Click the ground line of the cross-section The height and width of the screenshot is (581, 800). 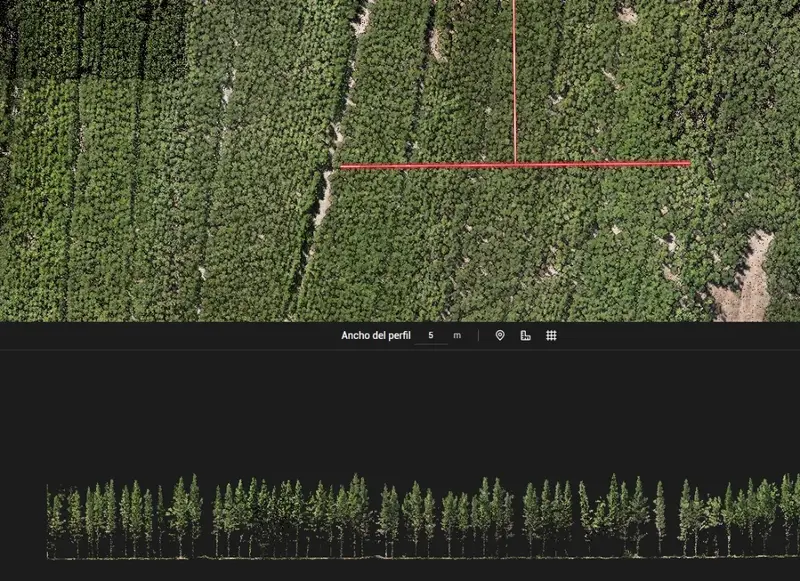[x=423, y=558]
